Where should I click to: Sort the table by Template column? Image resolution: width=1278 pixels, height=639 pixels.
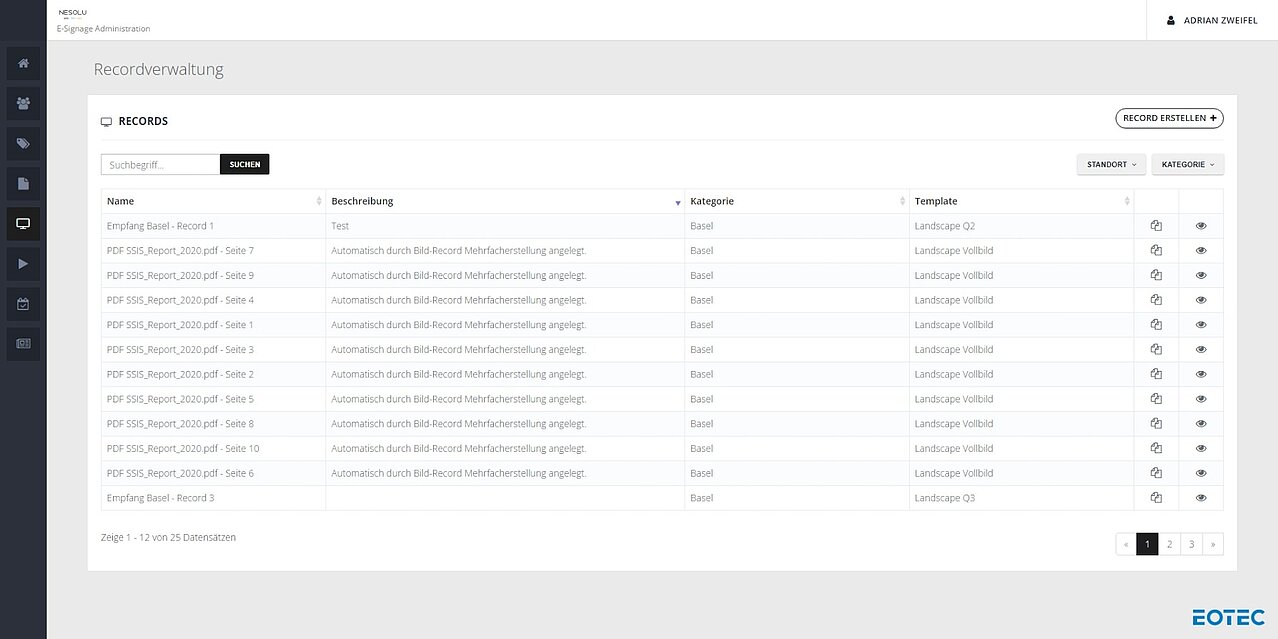1022,201
